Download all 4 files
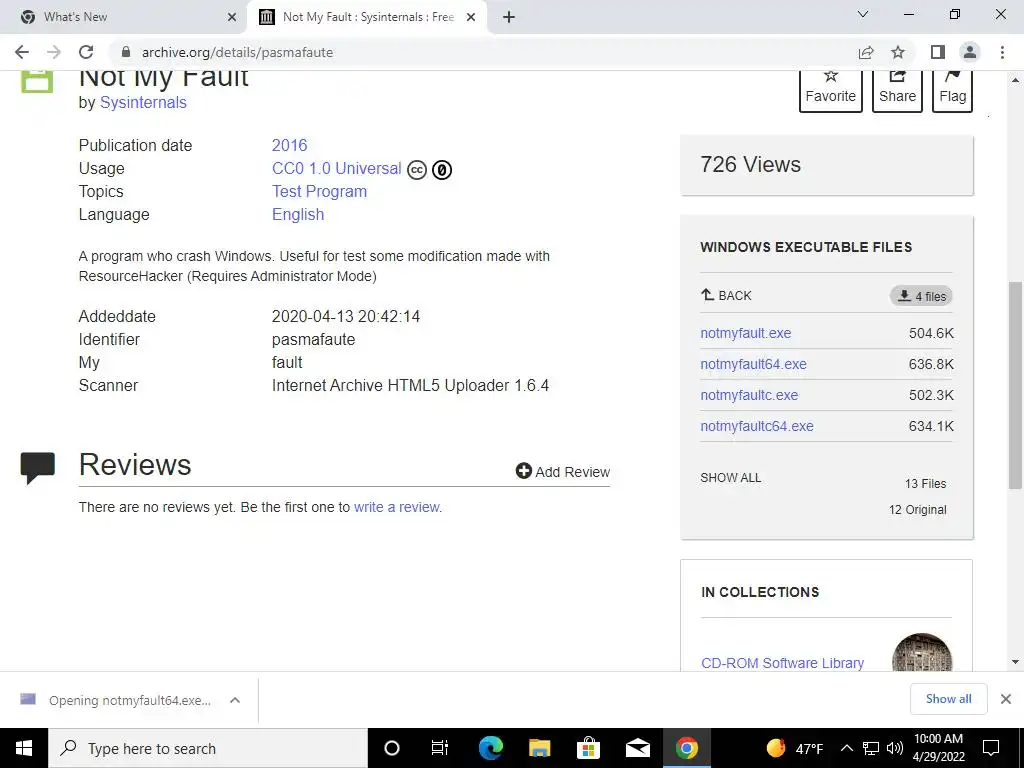This screenshot has width=1024, height=768. pyautogui.click(x=921, y=296)
